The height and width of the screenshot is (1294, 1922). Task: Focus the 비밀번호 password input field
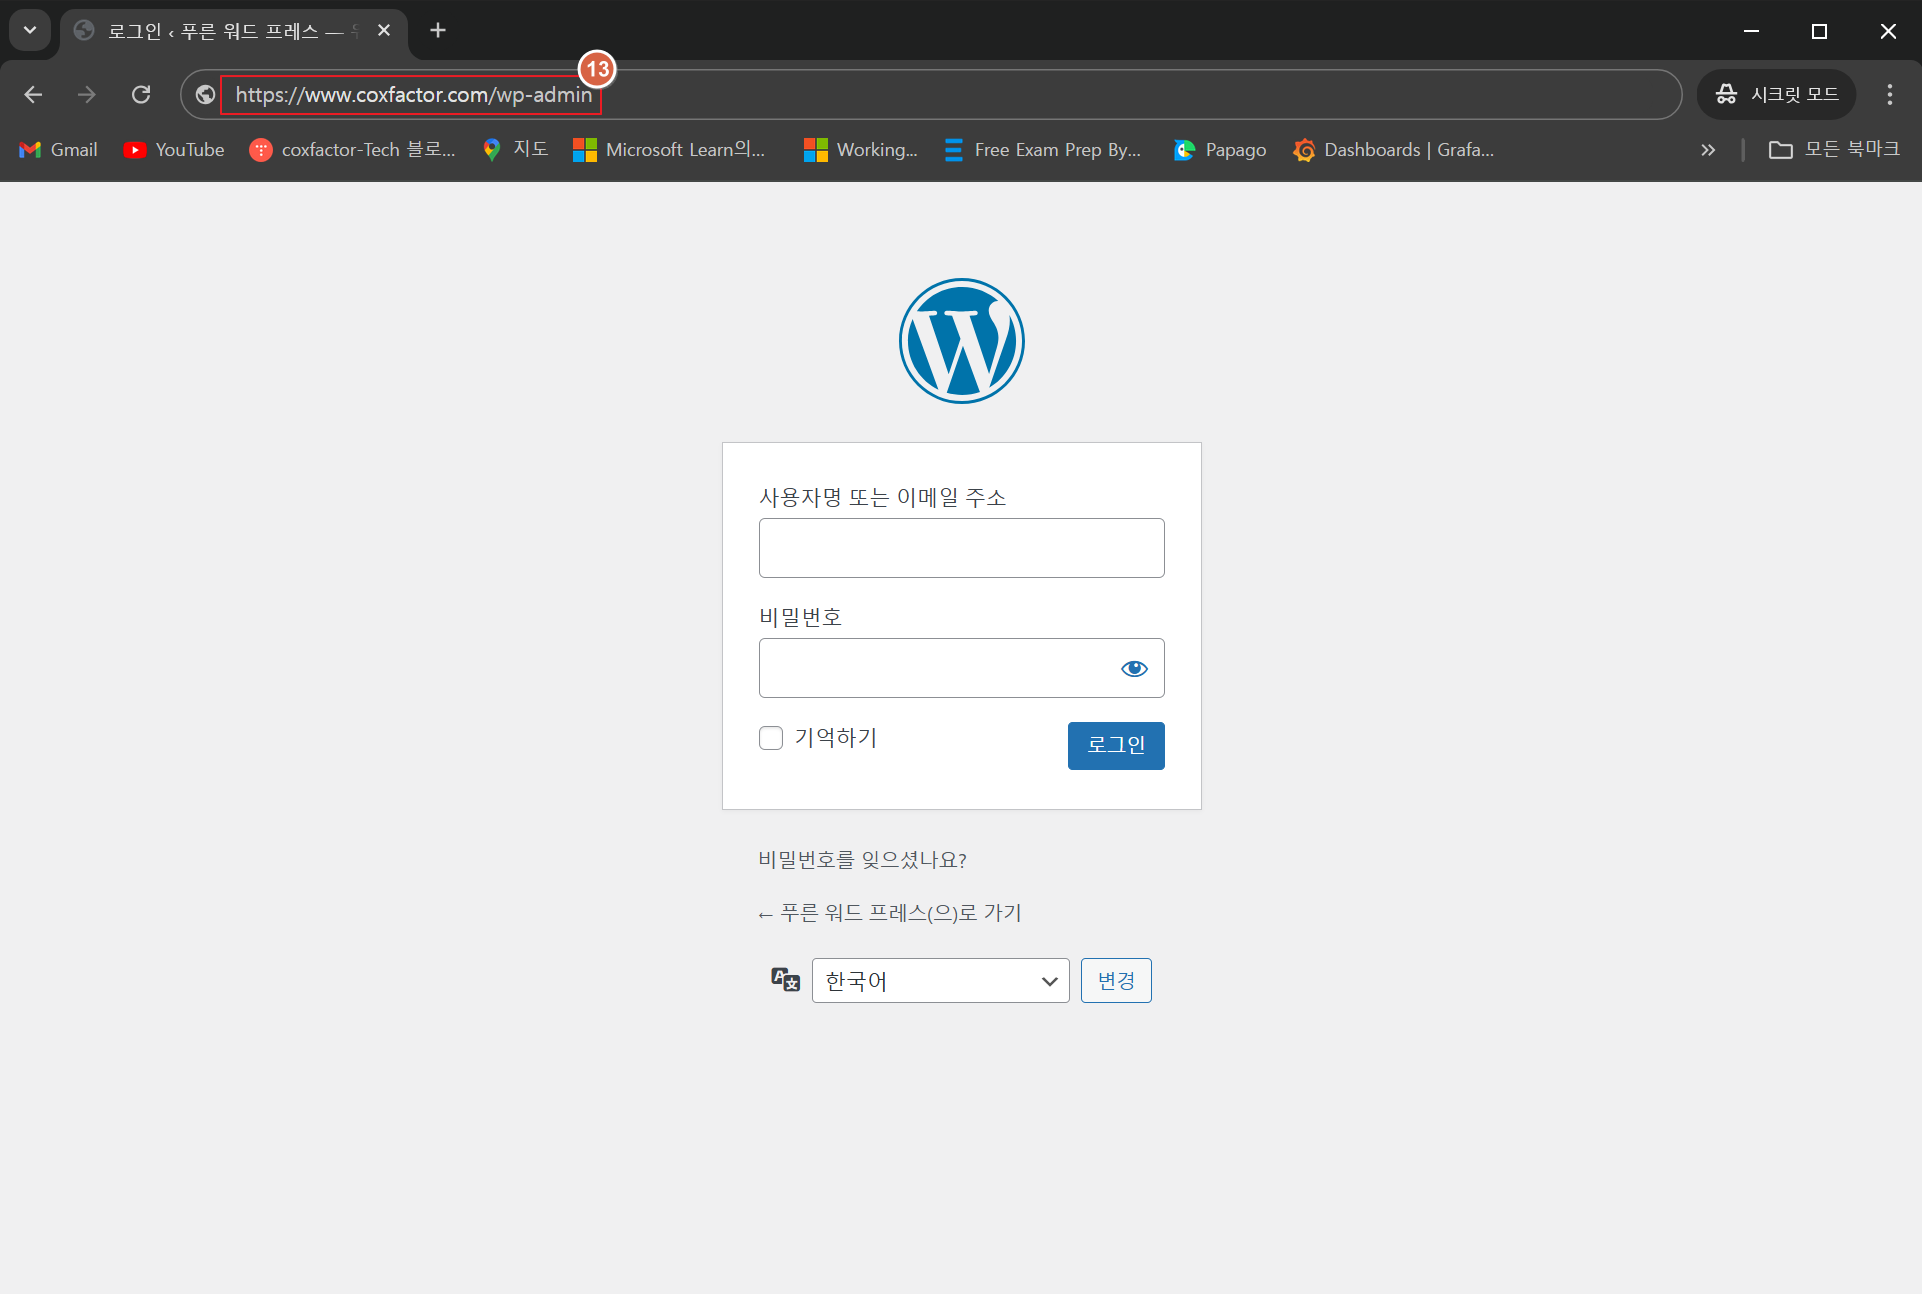[961, 668]
